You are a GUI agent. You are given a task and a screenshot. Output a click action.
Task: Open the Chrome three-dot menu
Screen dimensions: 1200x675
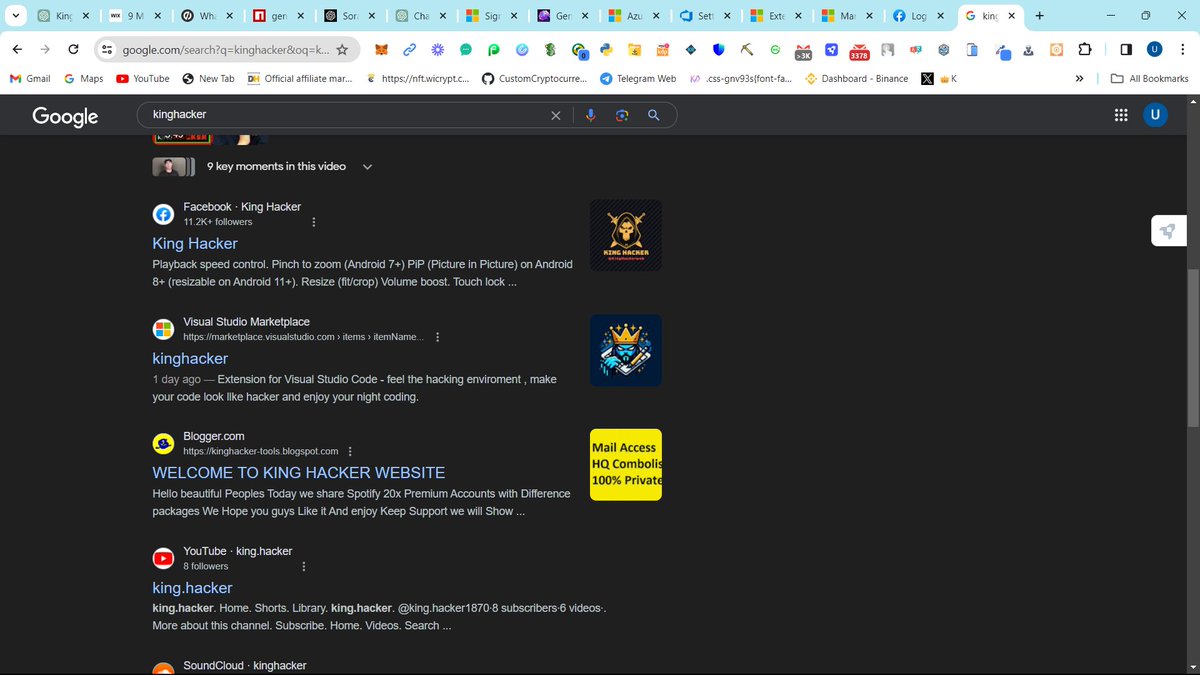[1182, 50]
